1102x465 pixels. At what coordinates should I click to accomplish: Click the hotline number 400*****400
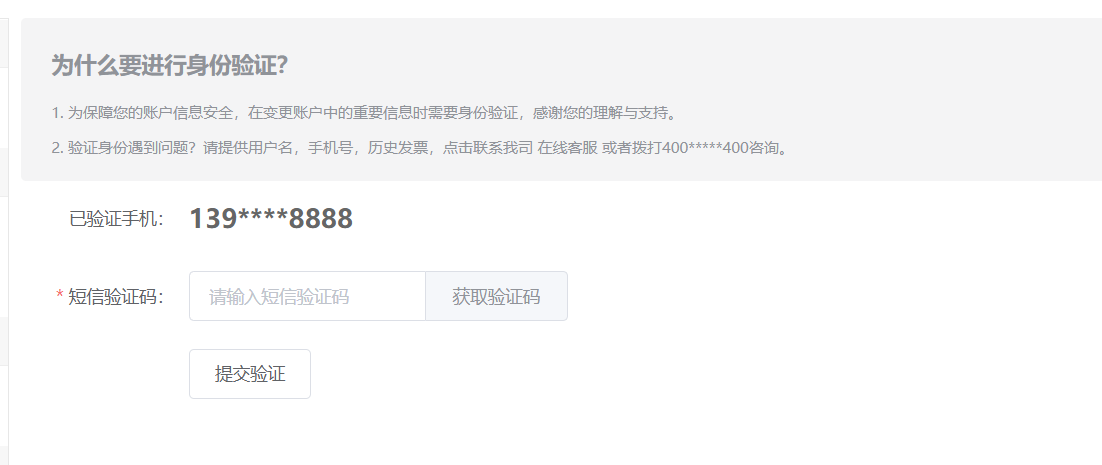705,149
